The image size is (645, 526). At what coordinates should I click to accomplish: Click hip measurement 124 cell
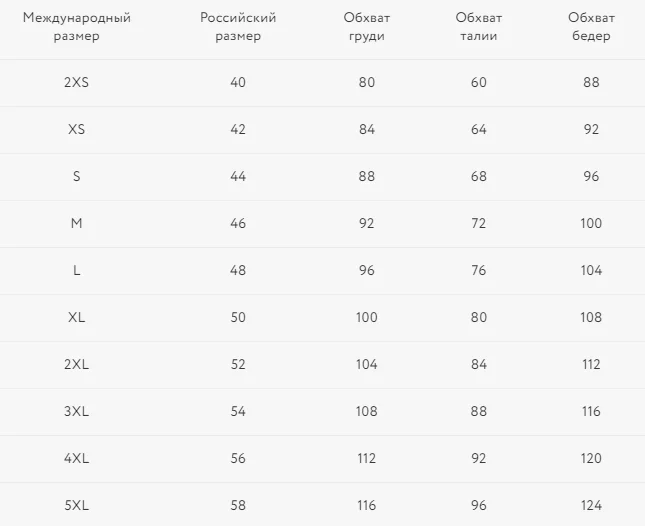point(591,505)
